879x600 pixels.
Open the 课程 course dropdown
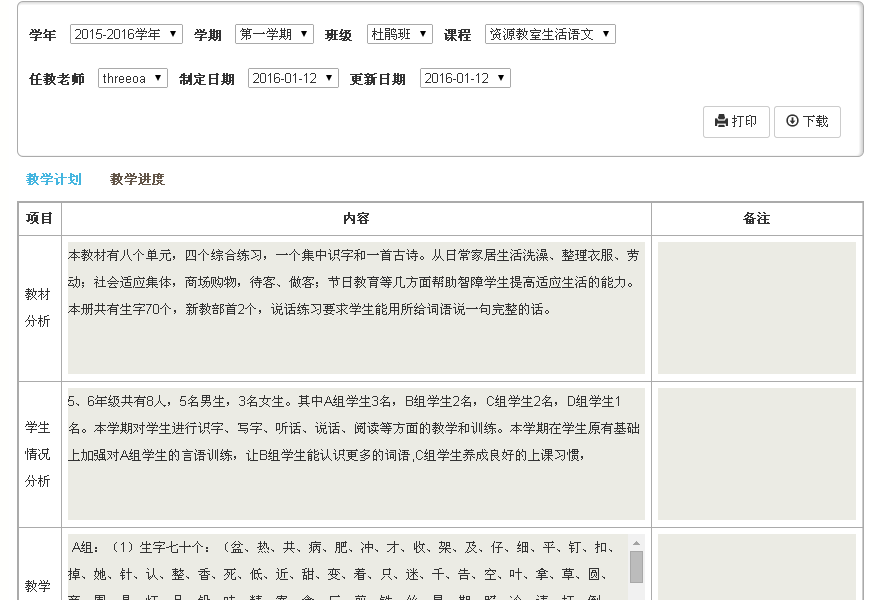pos(548,33)
